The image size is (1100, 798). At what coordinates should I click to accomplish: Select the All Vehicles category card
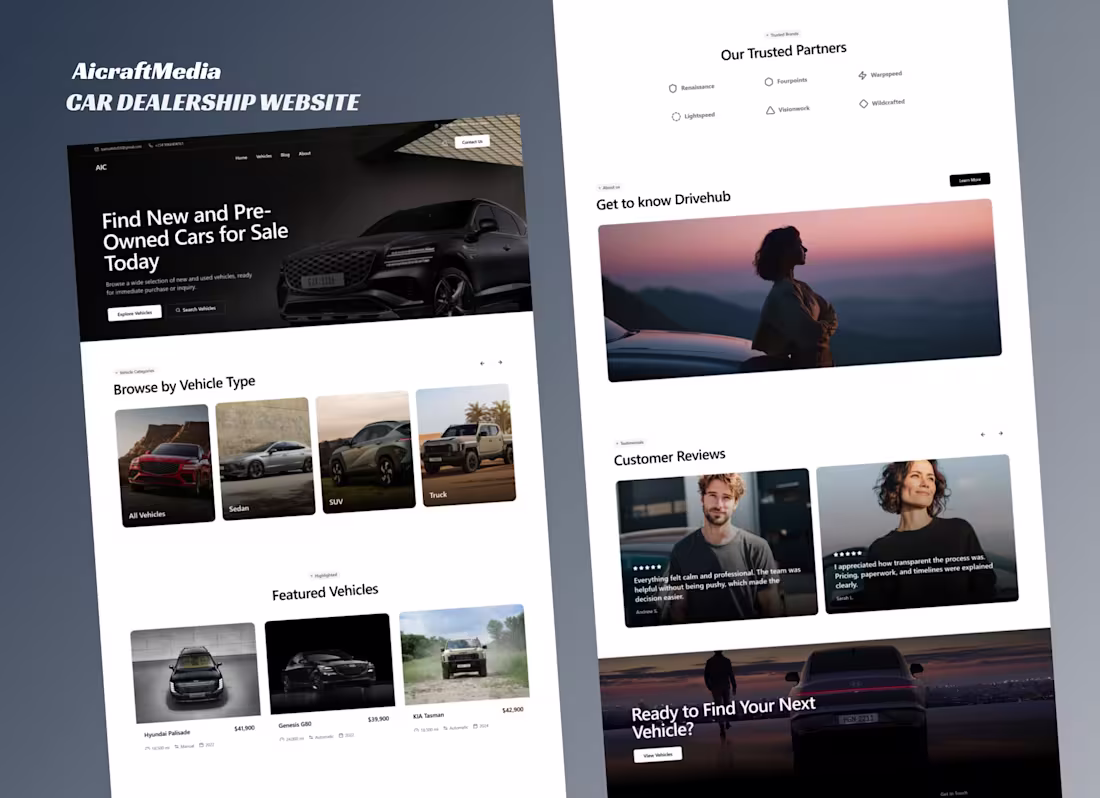[165, 466]
